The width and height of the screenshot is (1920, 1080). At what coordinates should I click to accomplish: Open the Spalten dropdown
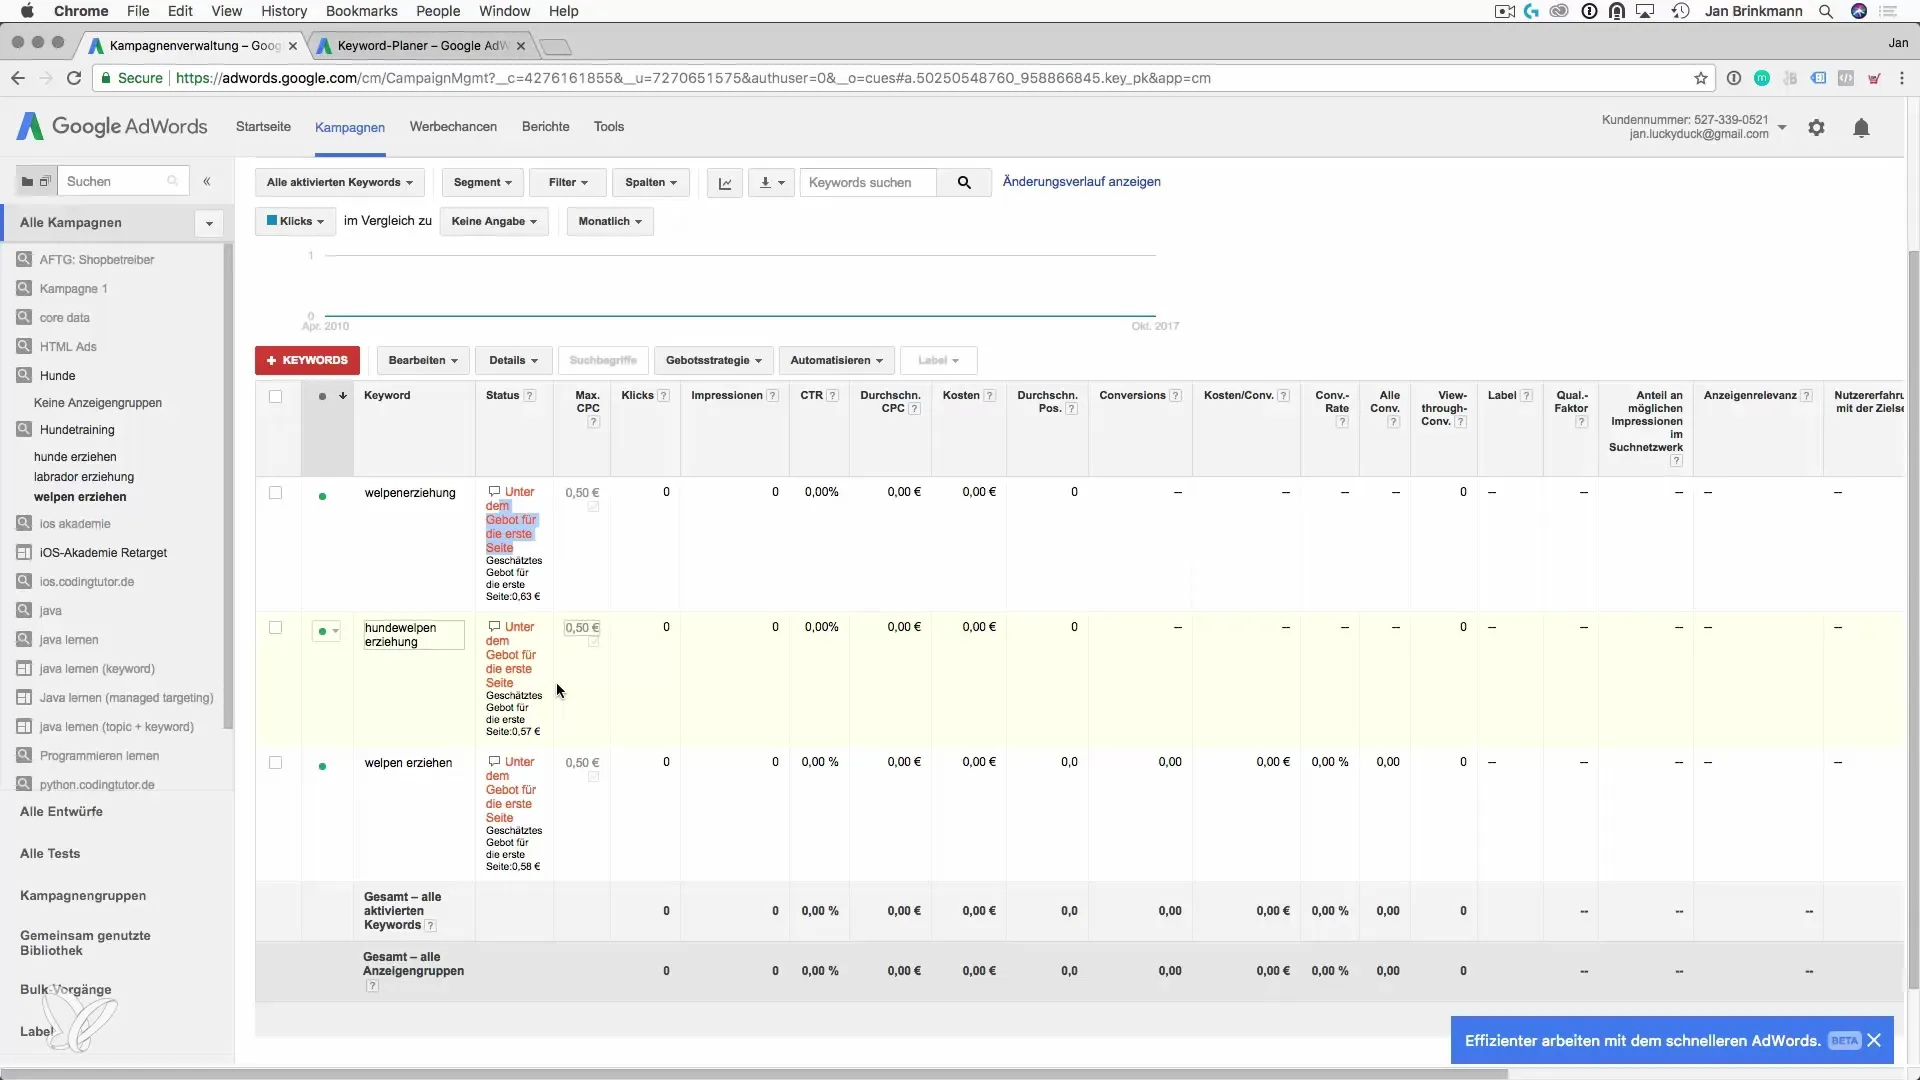[x=651, y=182]
